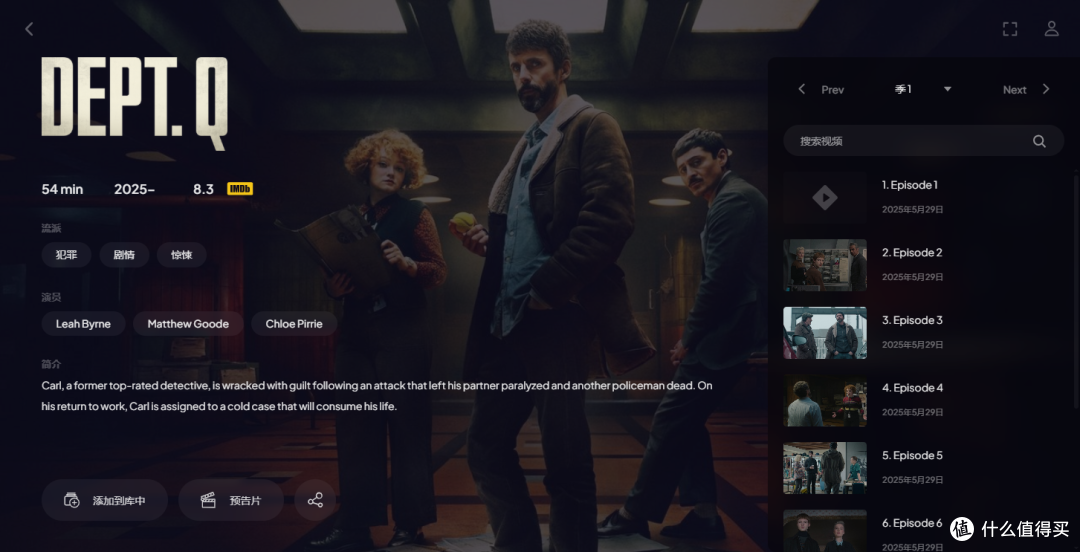Open Episode 3 thumbnail
Viewport: 1080px width, 552px height.
[825, 333]
